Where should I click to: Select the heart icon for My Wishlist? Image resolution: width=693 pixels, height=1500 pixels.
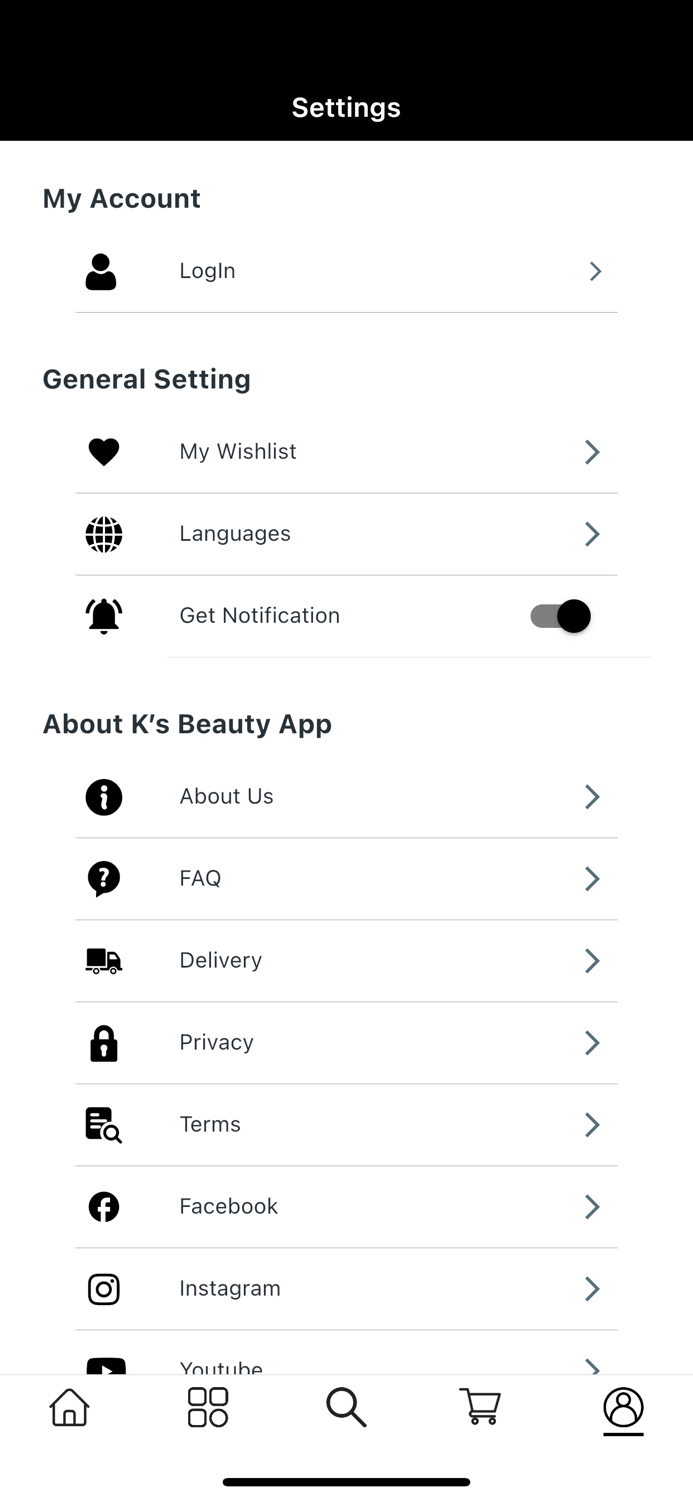tap(103, 451)
